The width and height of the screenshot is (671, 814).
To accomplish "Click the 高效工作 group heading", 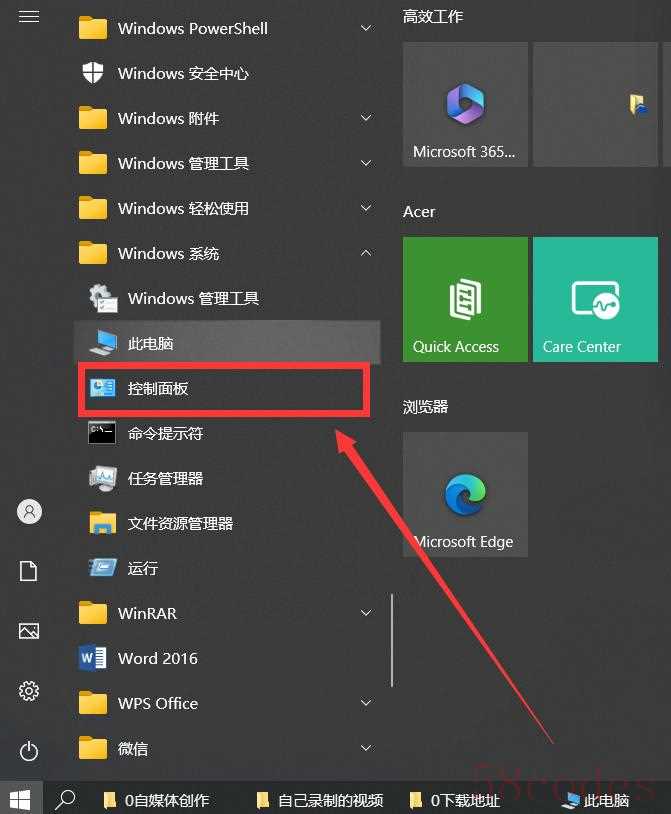I will (433, 17).
